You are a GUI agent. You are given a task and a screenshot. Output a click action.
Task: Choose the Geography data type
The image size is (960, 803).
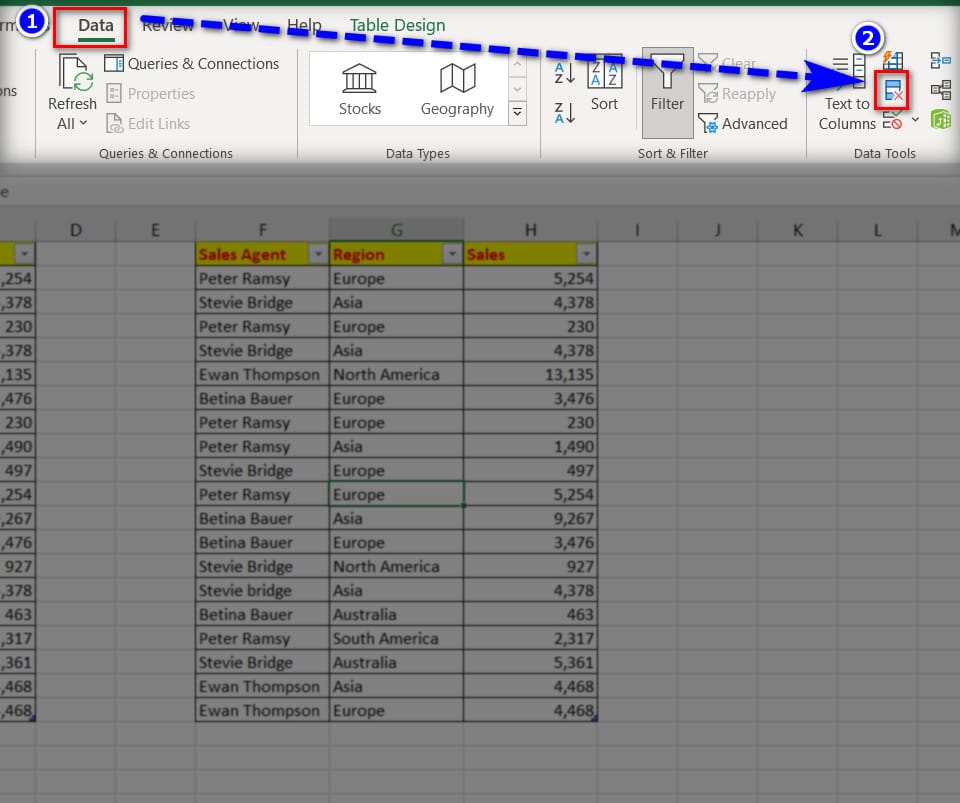(x=457, y=90)
